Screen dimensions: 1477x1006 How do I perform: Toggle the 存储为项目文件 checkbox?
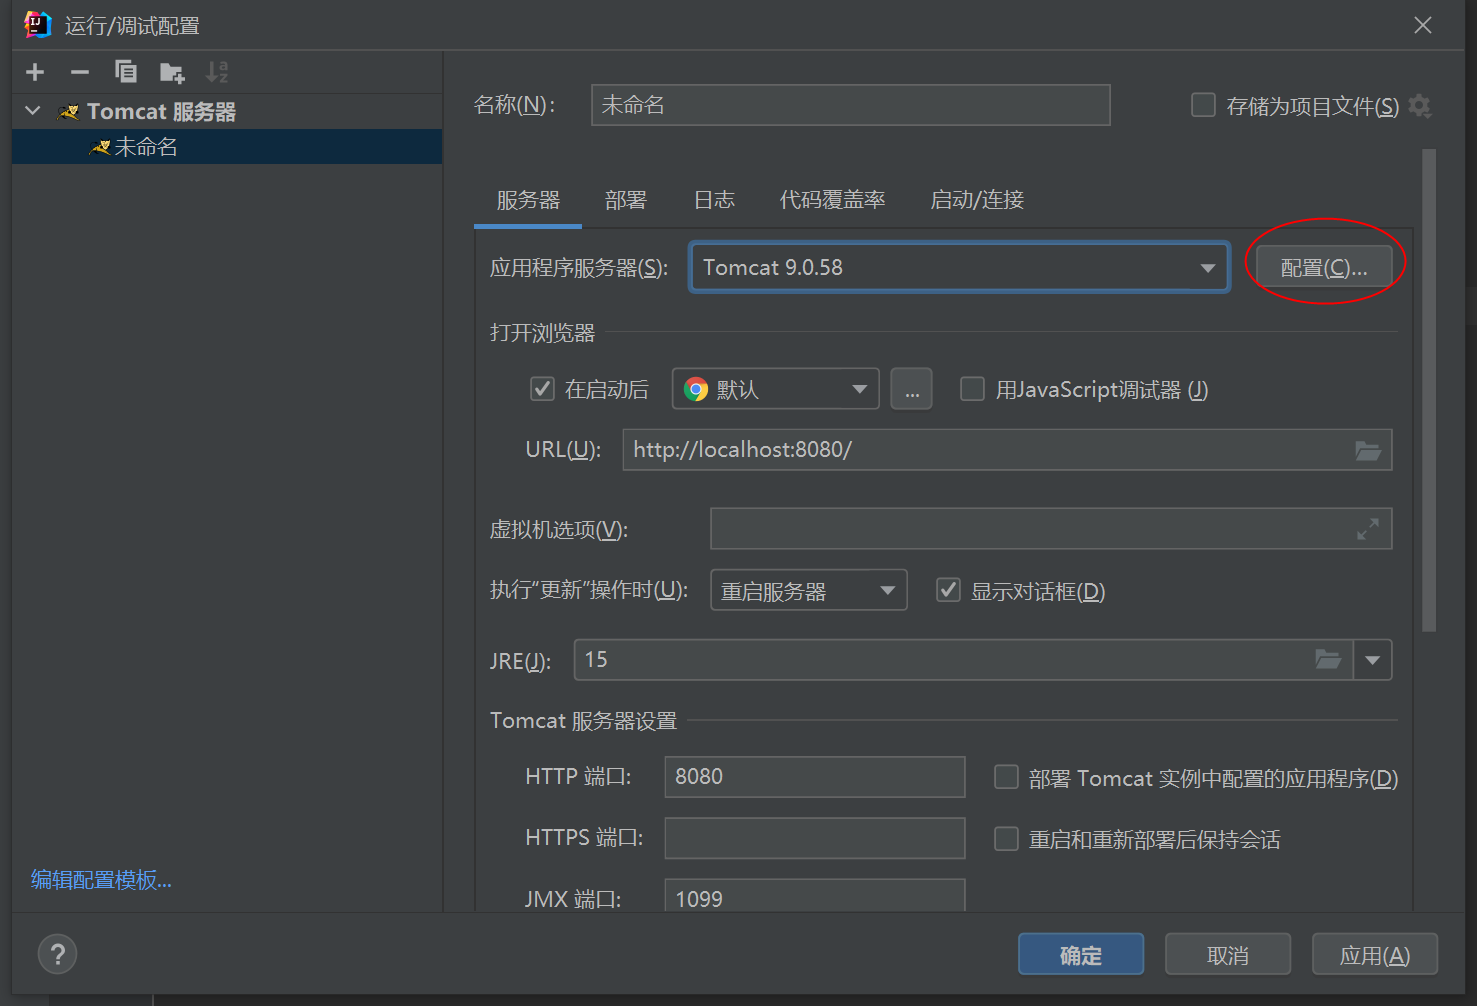pos(1204,105)
